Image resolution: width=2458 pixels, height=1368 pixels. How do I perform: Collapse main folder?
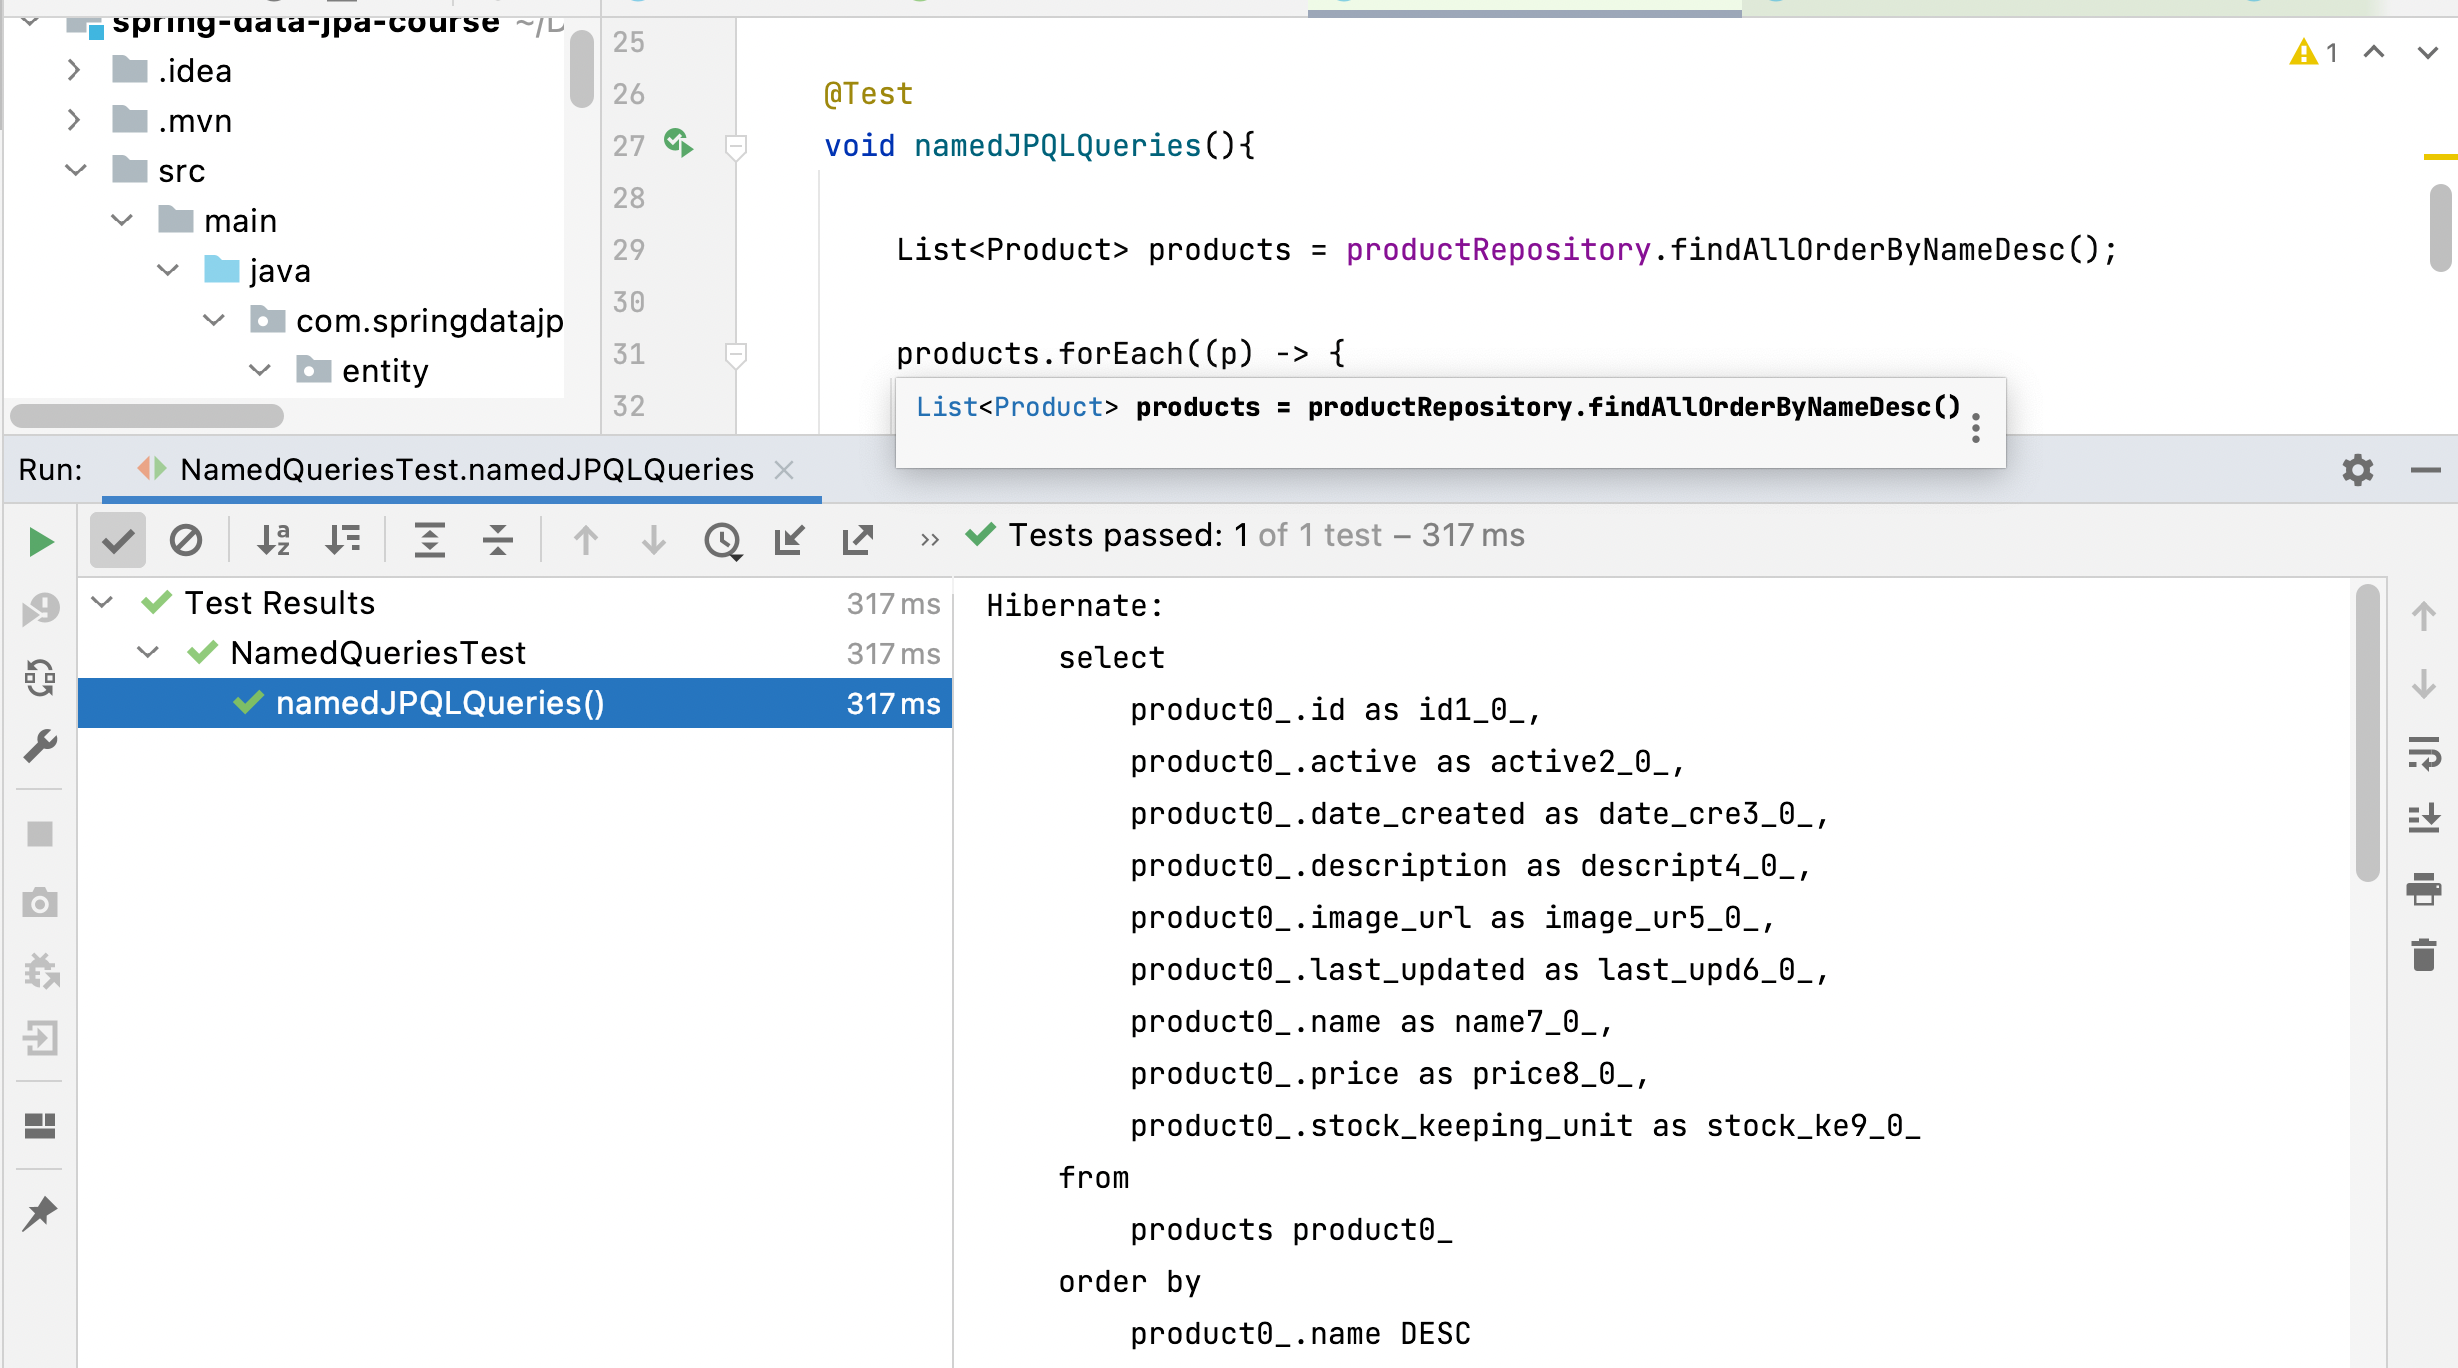(122, 220)
